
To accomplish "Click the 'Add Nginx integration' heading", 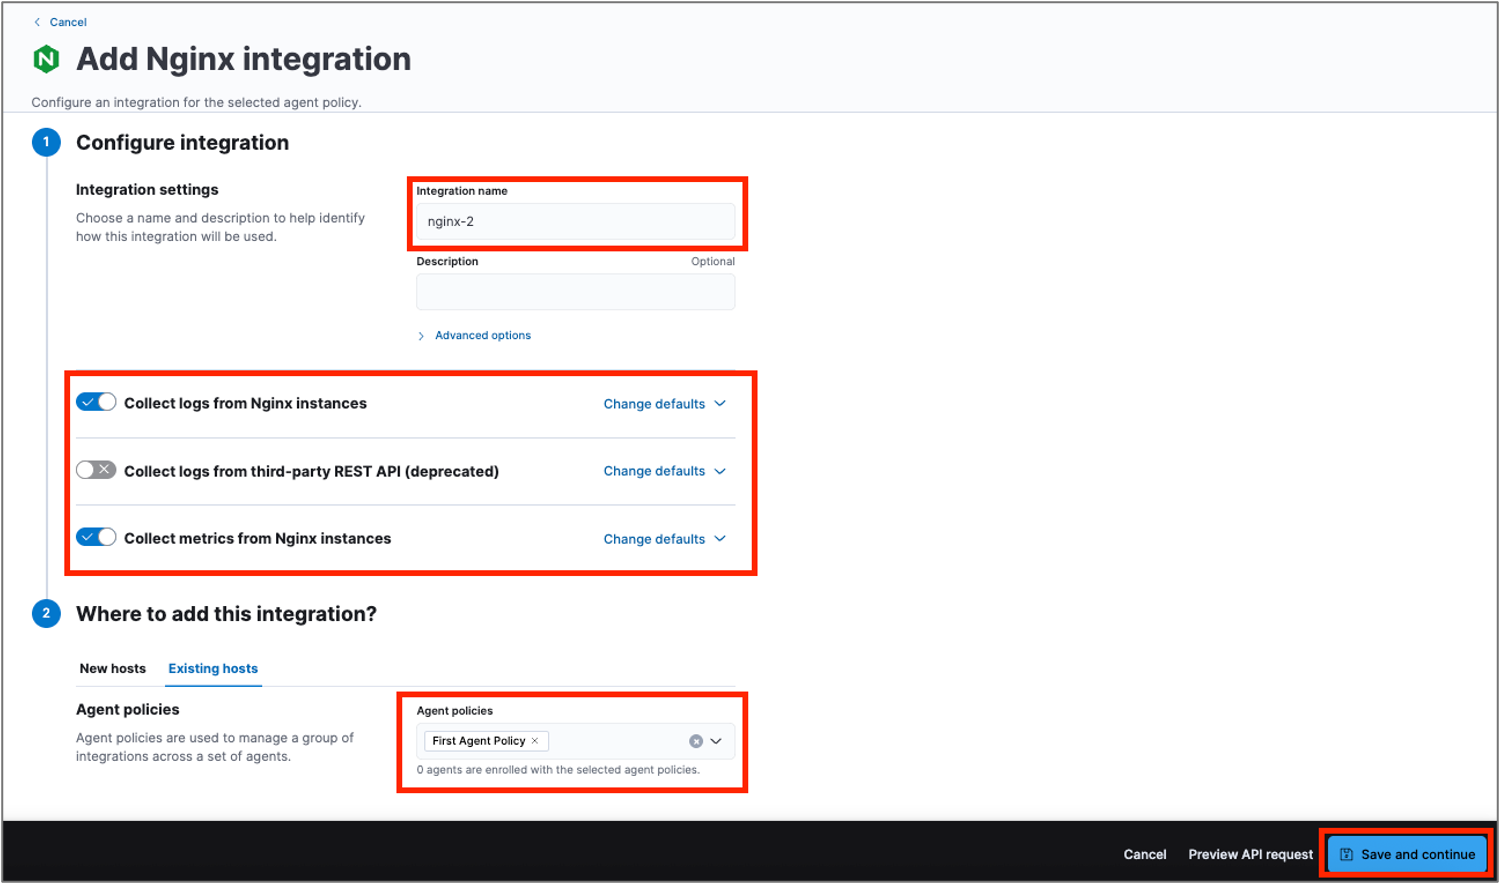I will (x=244, y=60).
